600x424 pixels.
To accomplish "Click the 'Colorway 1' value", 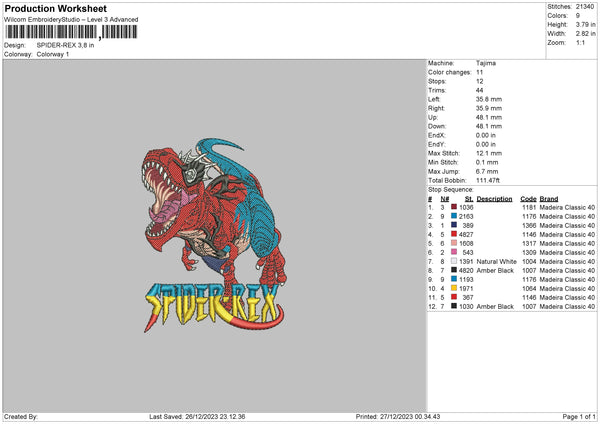I will coord(53,54).
